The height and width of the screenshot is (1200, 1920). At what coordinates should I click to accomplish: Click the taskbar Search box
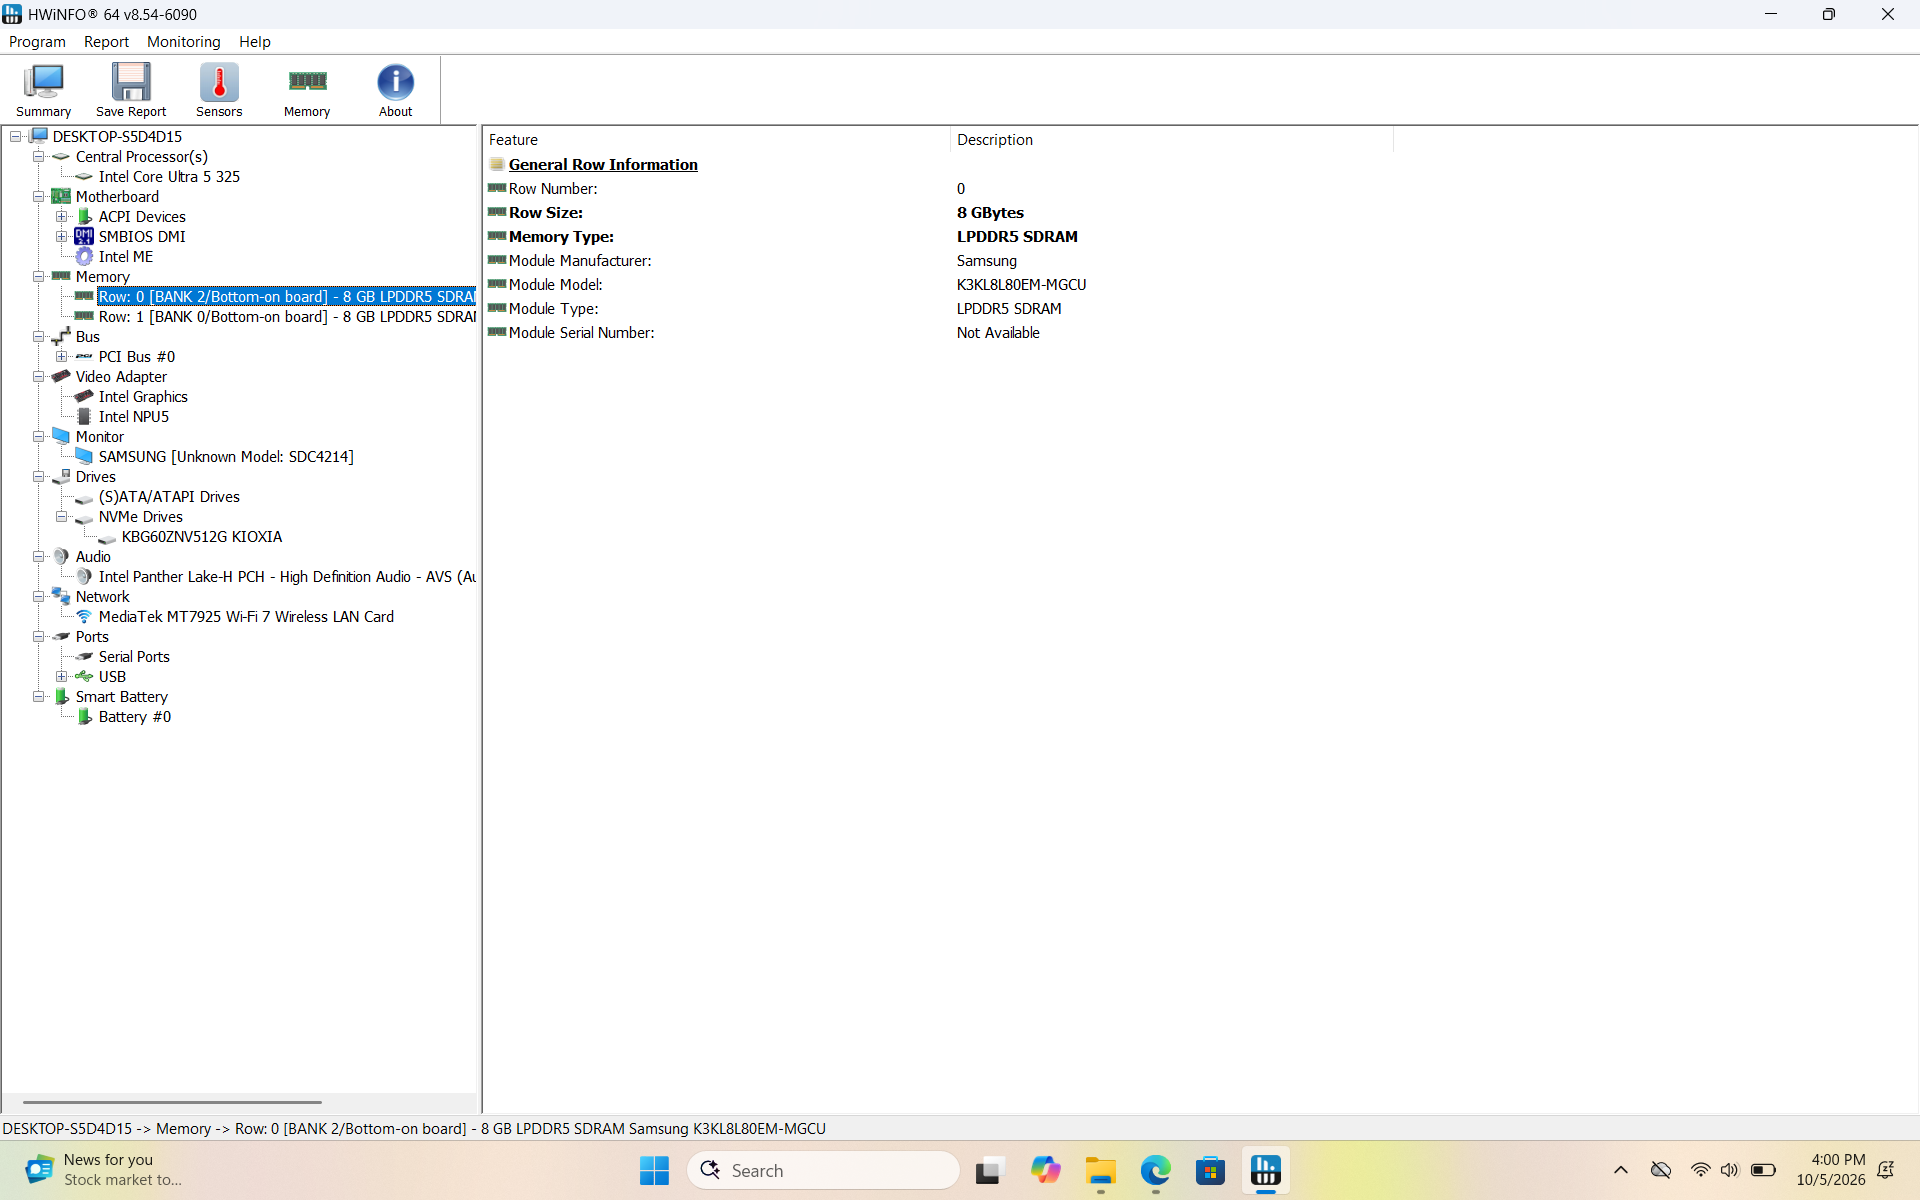(824, 1170)
